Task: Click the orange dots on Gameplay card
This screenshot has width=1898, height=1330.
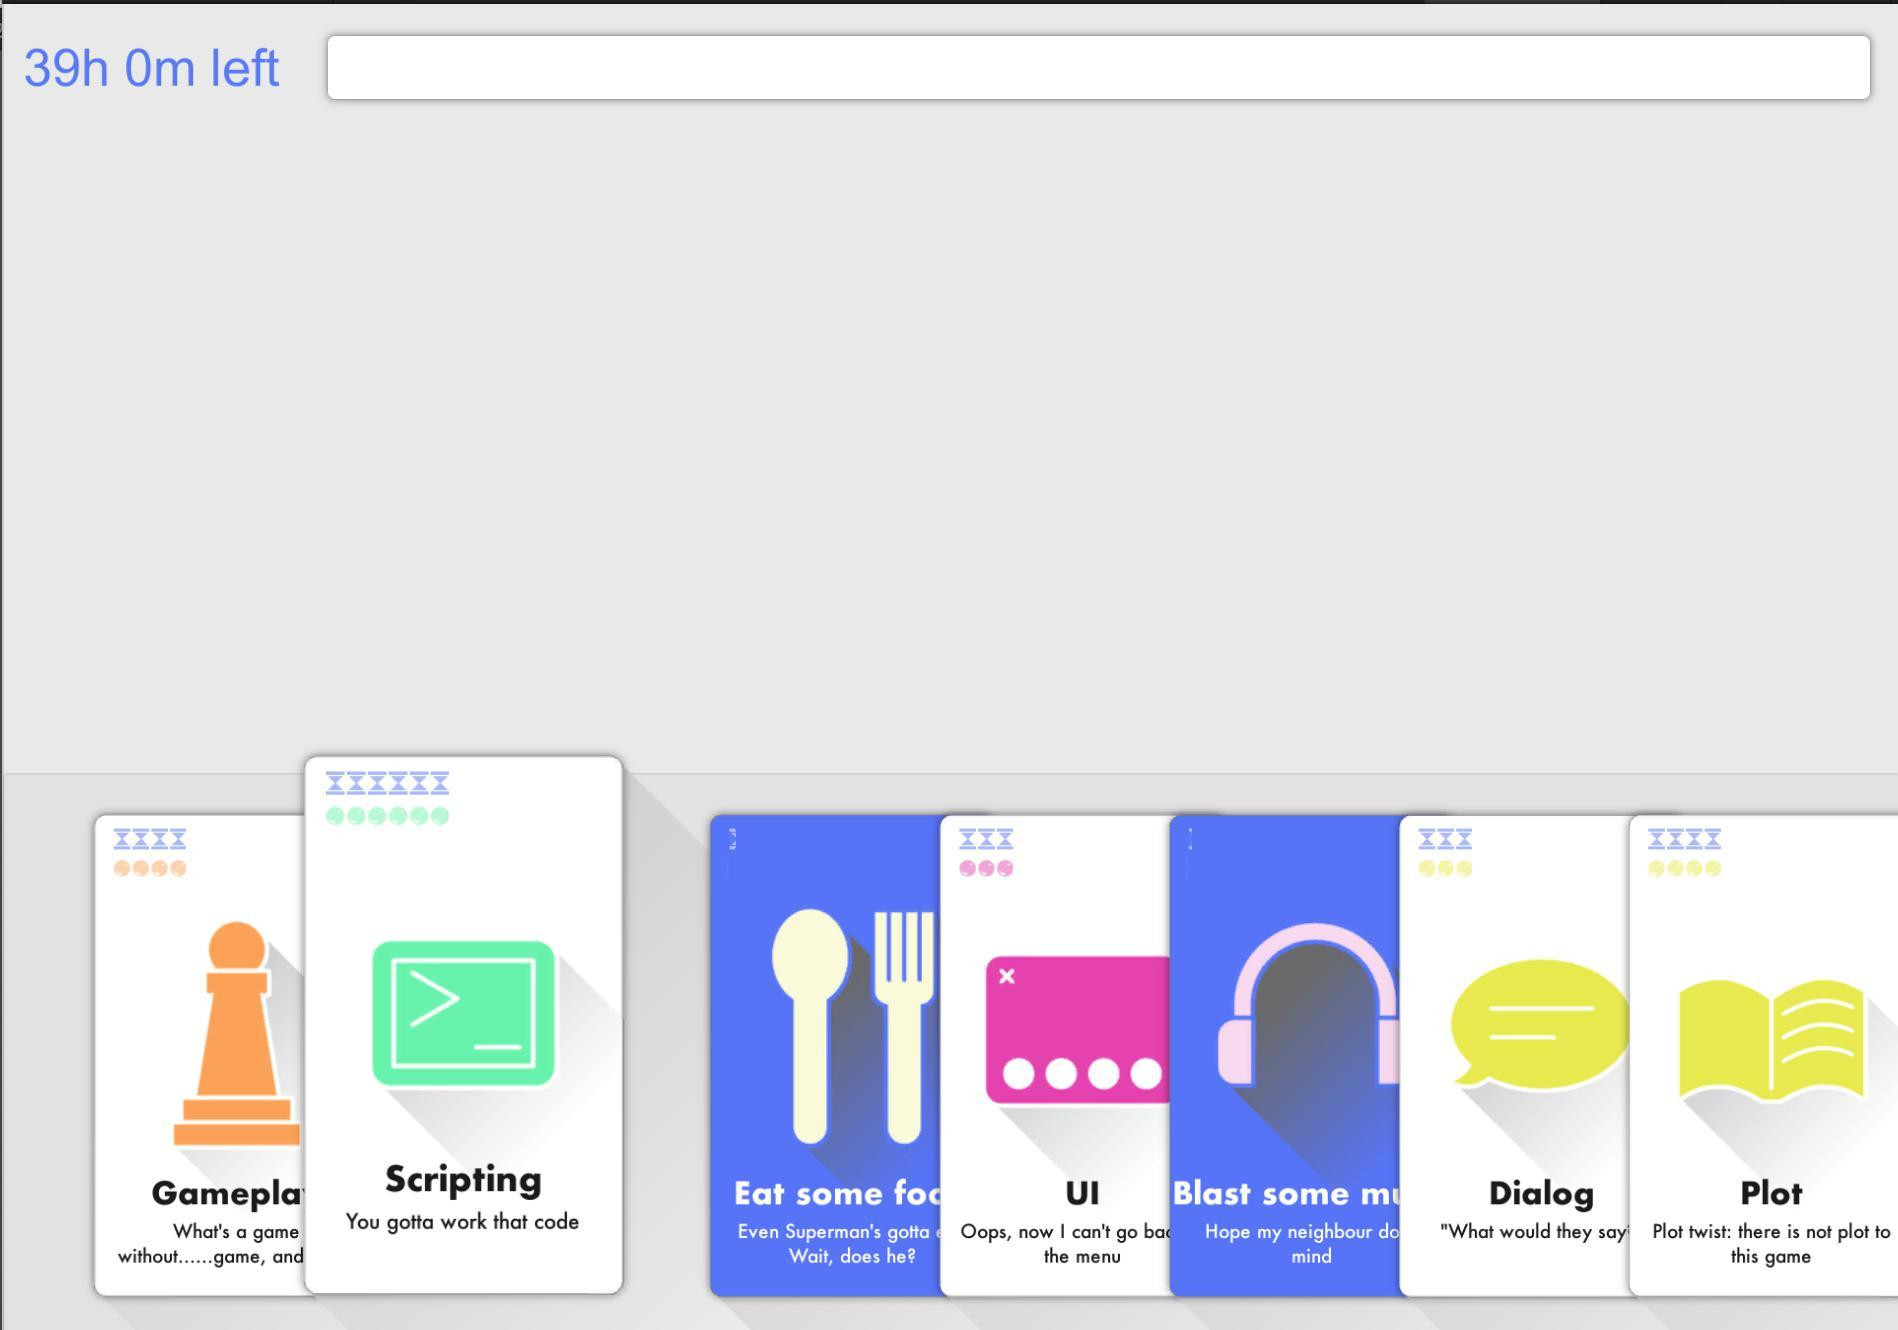Action: coord(150,868)
